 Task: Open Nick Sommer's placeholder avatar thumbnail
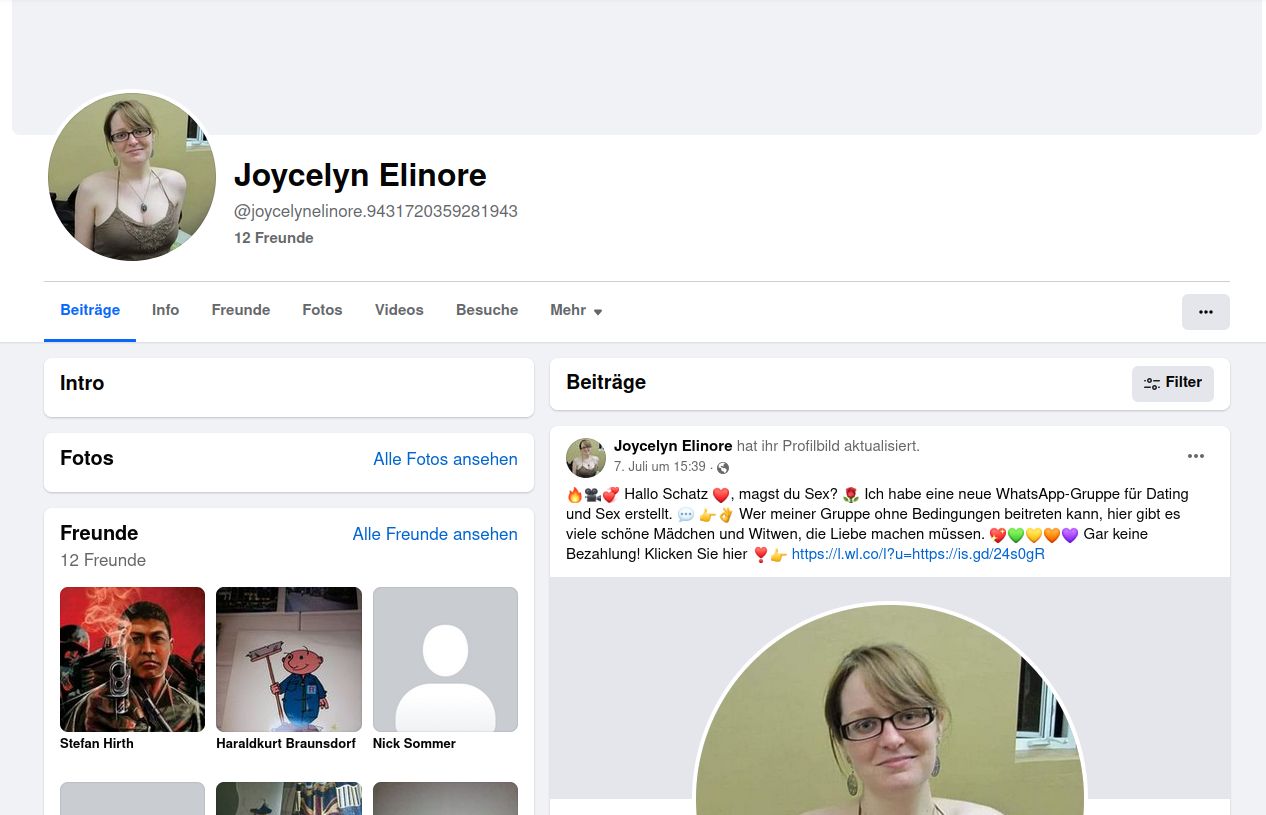tap(445, 659)
